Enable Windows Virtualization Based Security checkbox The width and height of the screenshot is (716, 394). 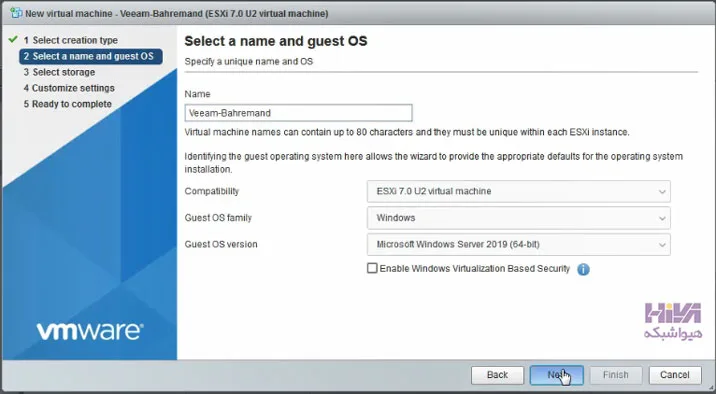click(372, 268)
